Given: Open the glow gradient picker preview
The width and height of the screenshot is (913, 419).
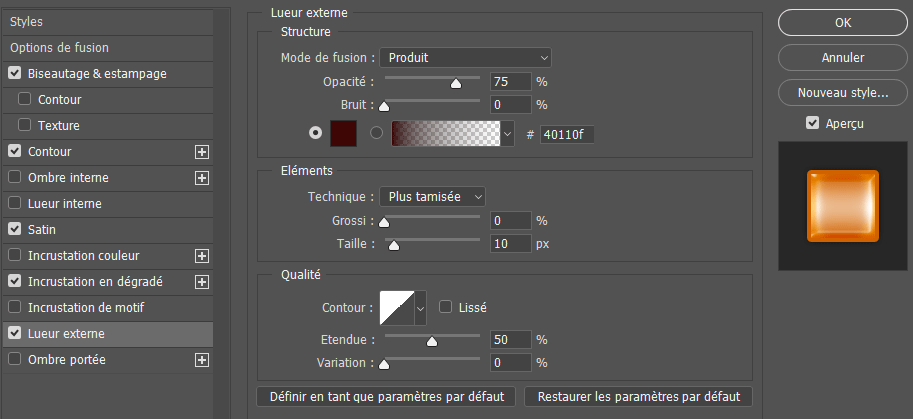Looking at the screenshot, I should tap(445, 134).
